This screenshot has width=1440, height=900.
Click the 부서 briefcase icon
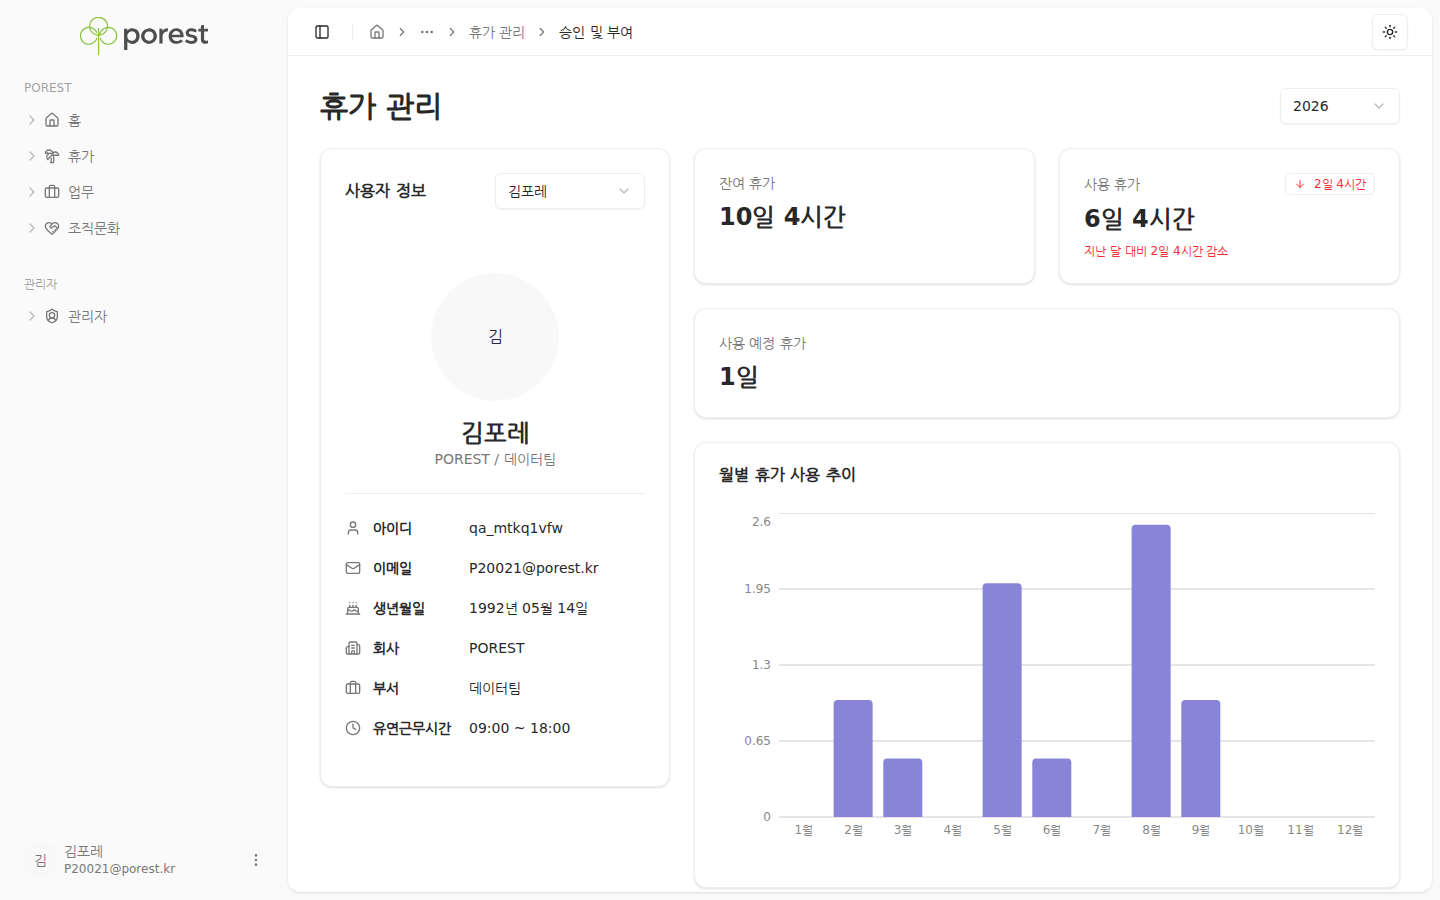point(353,688)
